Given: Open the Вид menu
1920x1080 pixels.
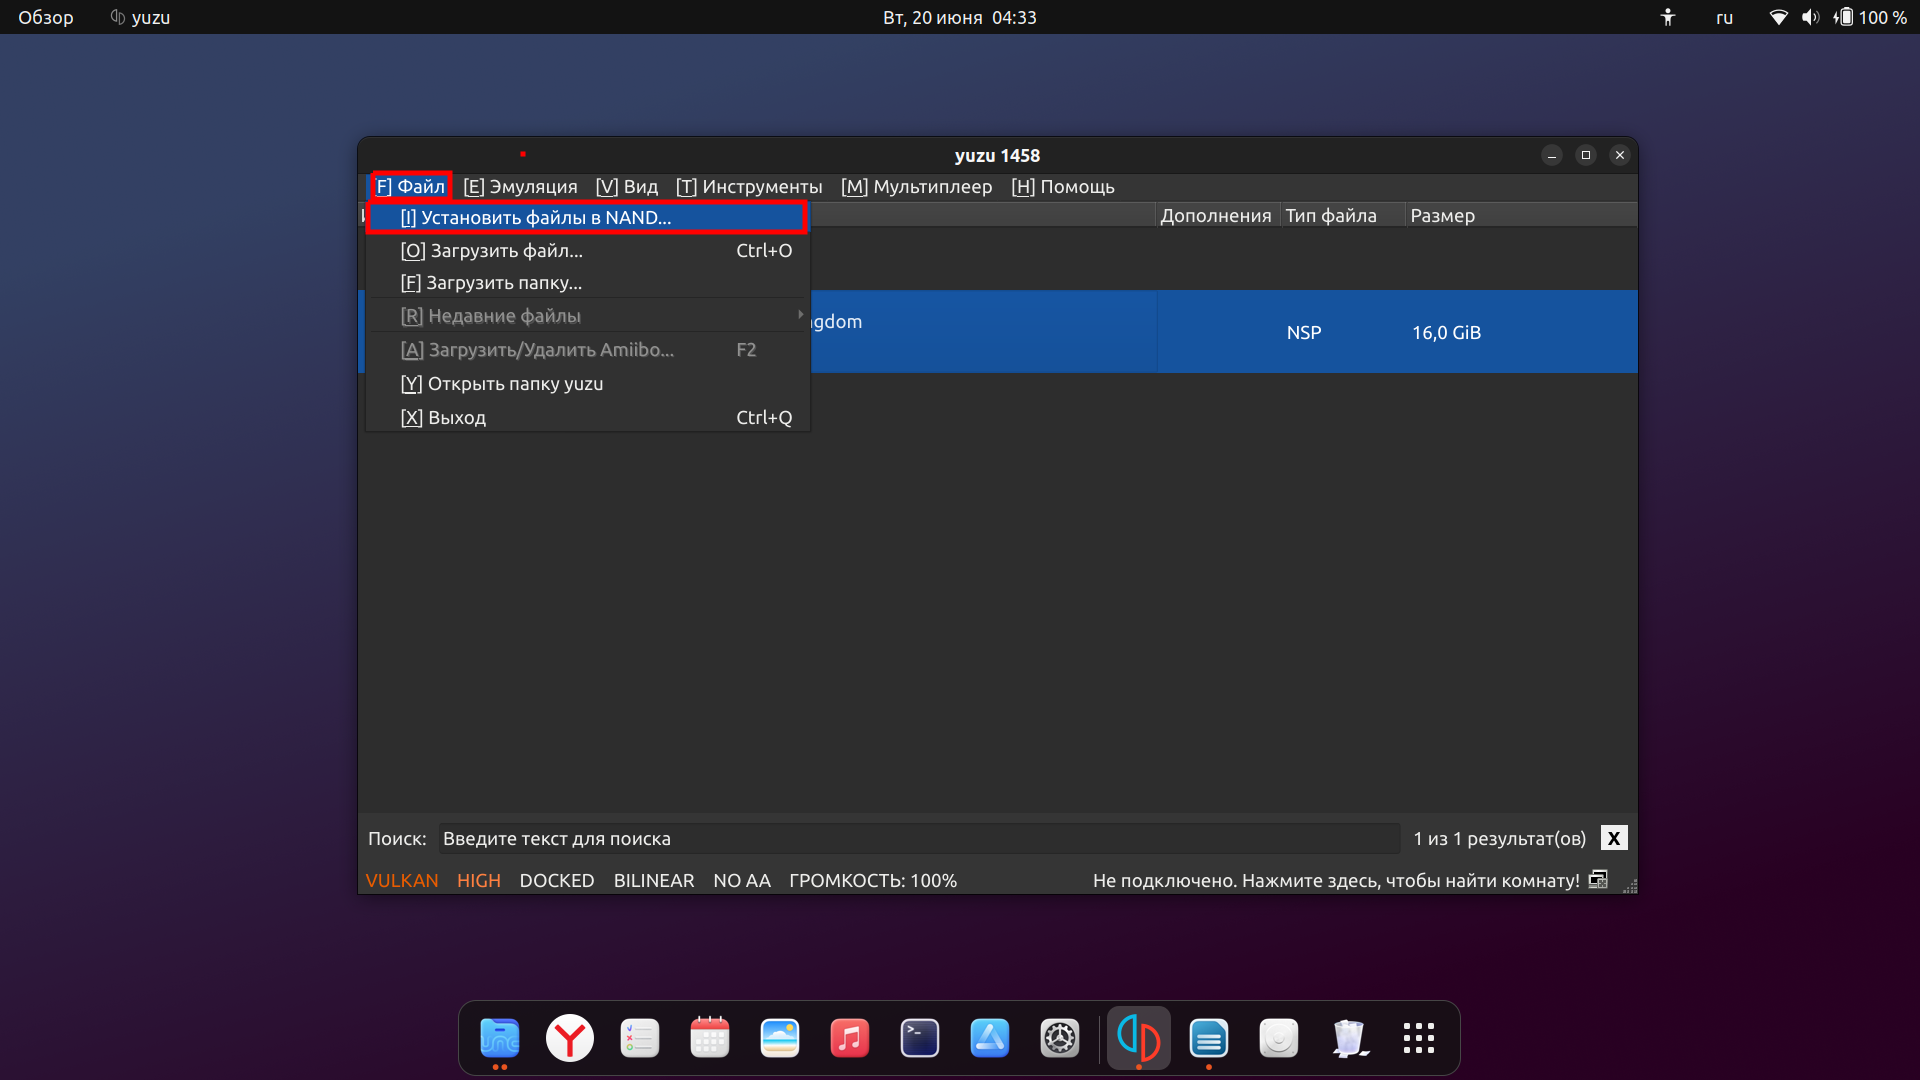Looking at the screenshot, I should pyautogui.click(x=627, y=186).
